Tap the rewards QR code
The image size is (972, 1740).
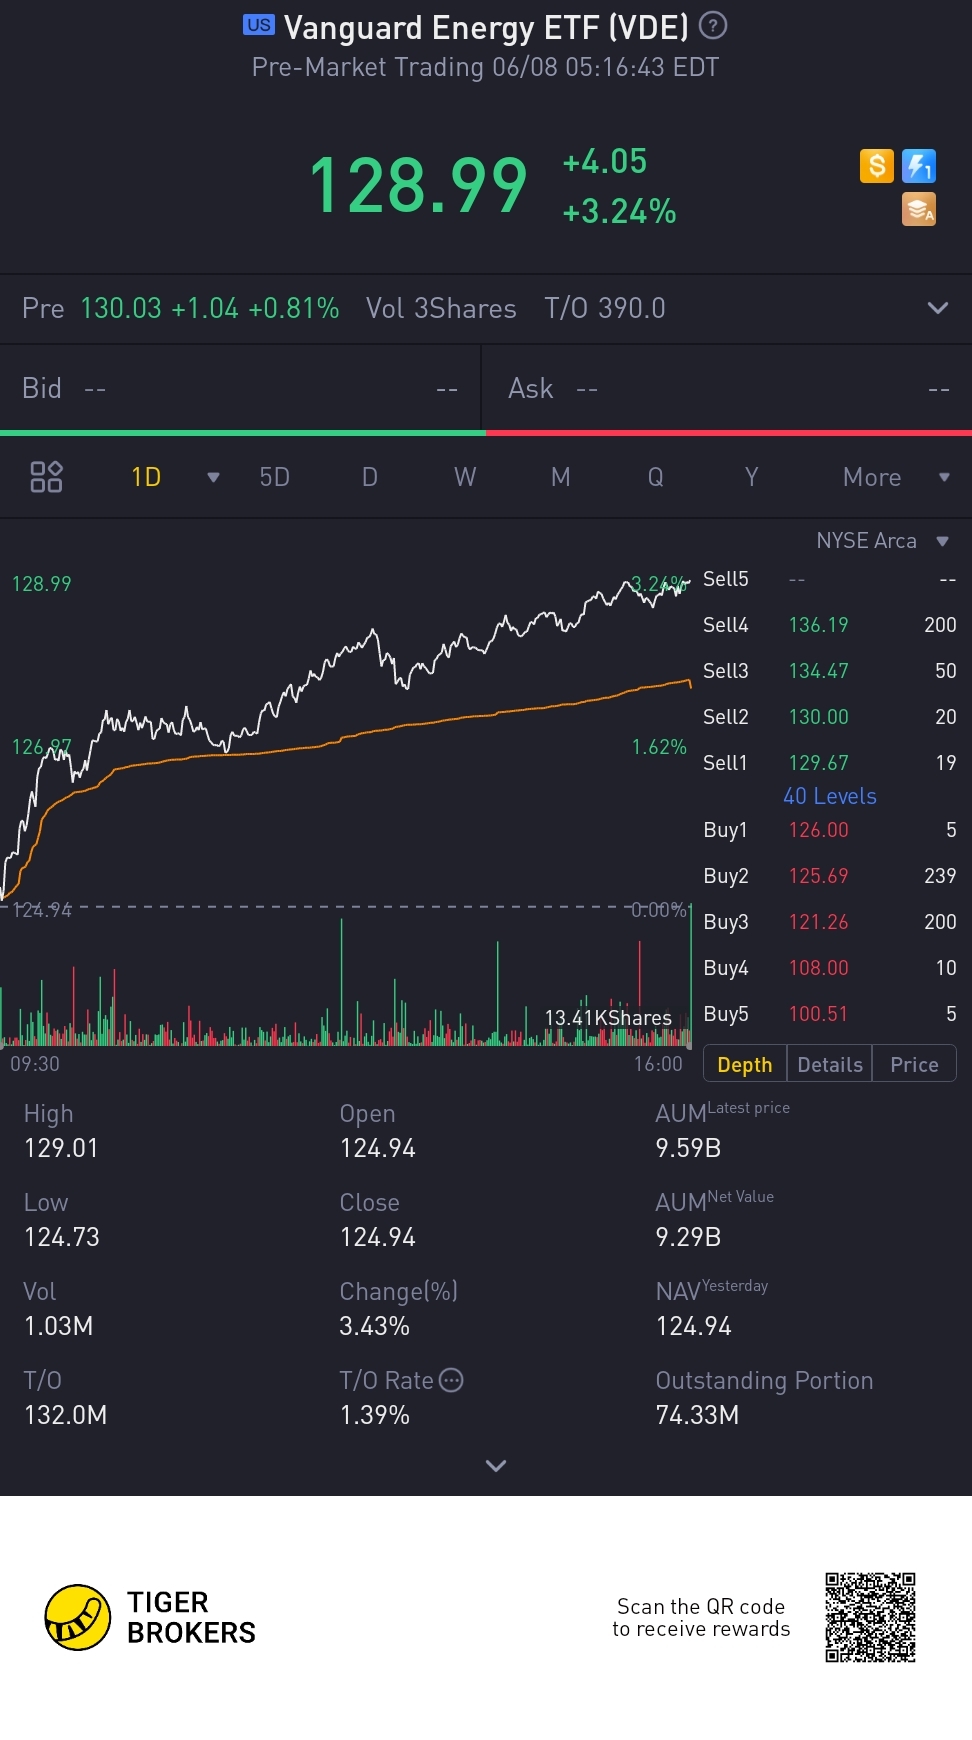pos(870,1617)
